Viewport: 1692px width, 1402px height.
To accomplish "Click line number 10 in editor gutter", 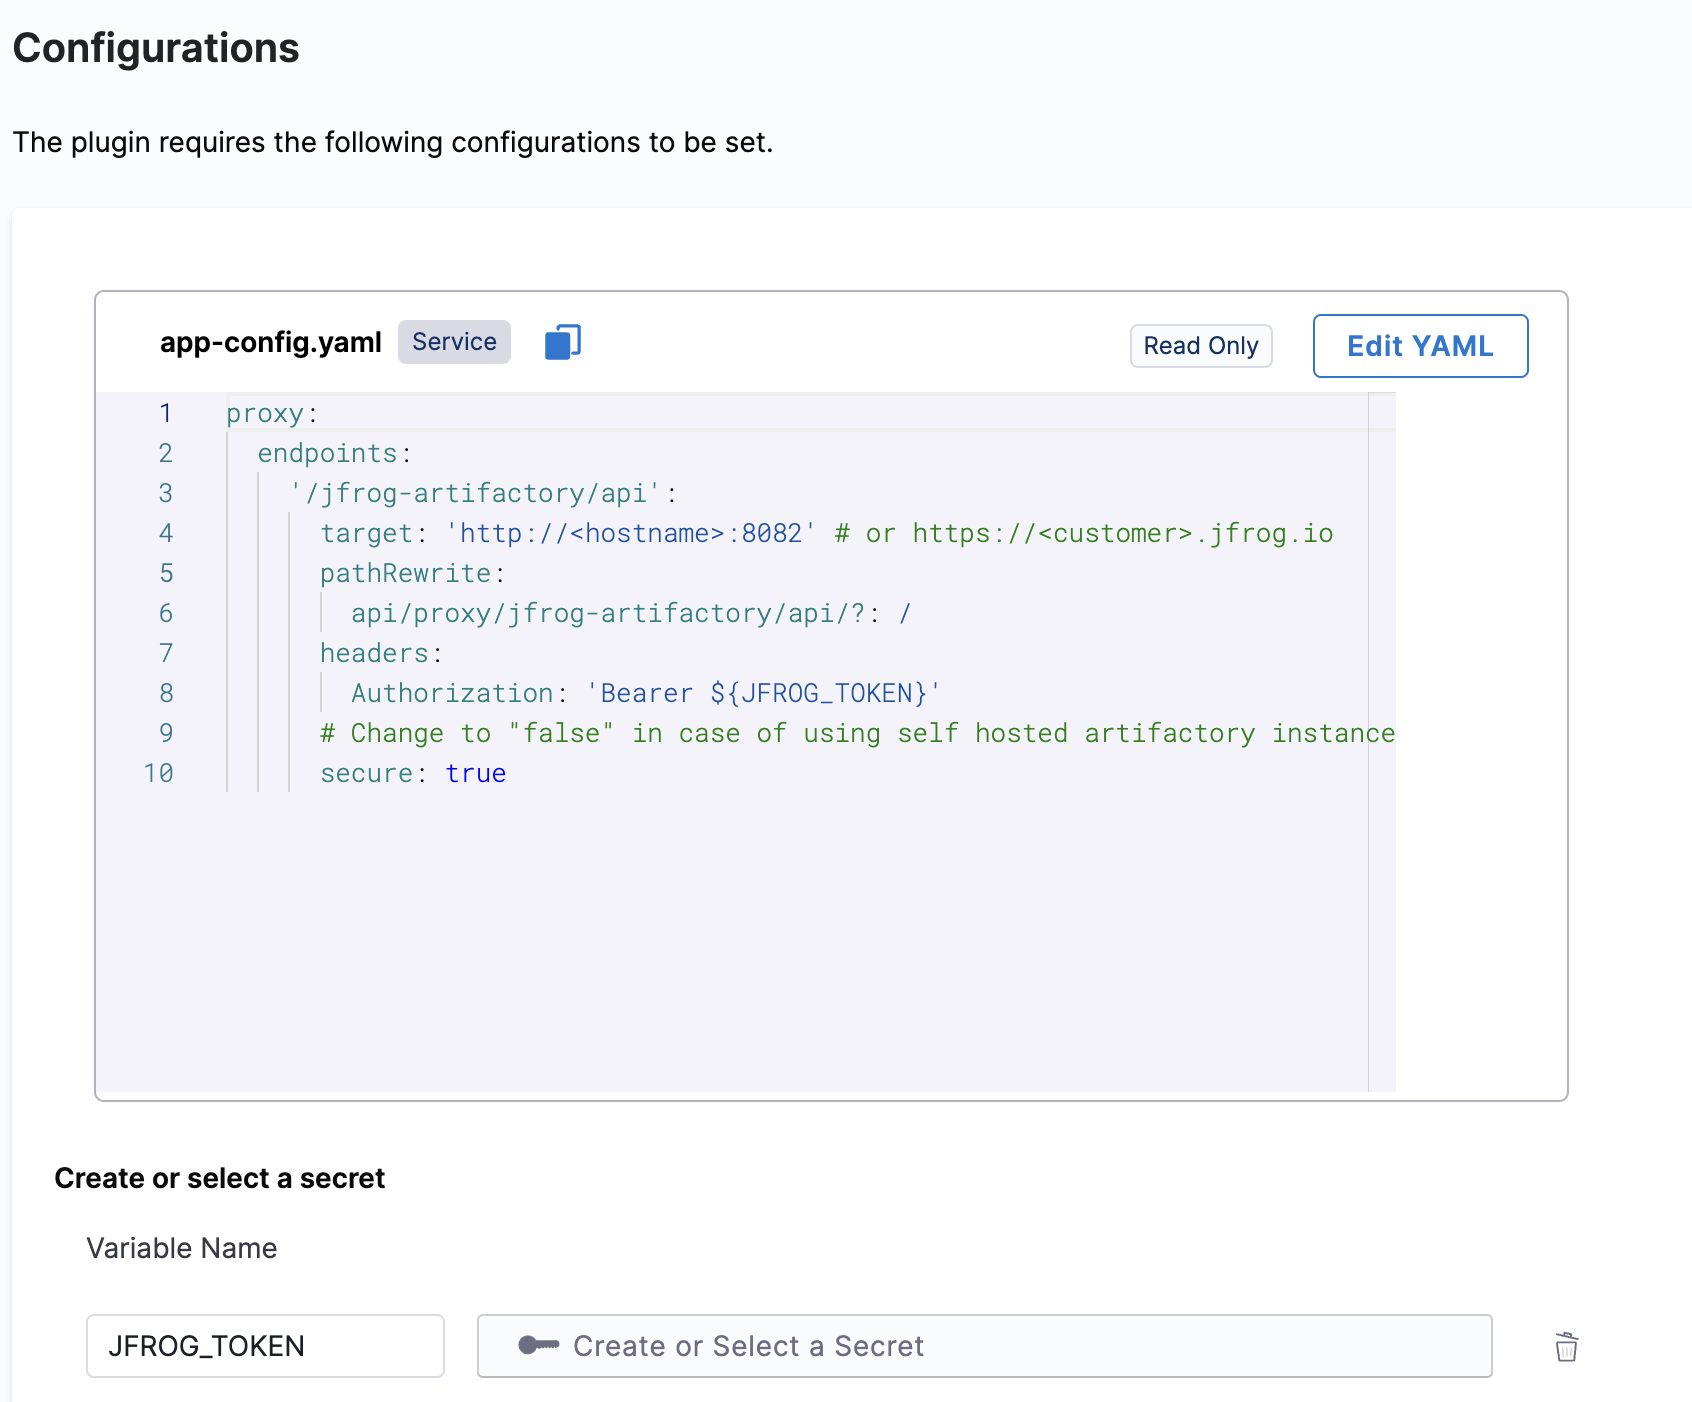I will [158, 774].
